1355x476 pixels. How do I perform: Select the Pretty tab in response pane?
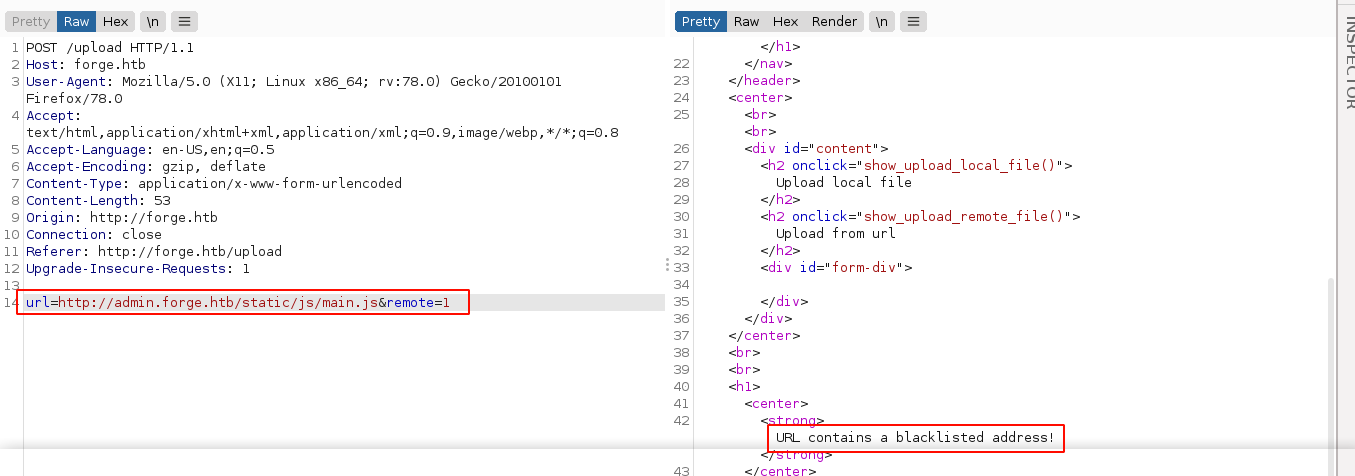coord(700,21)
